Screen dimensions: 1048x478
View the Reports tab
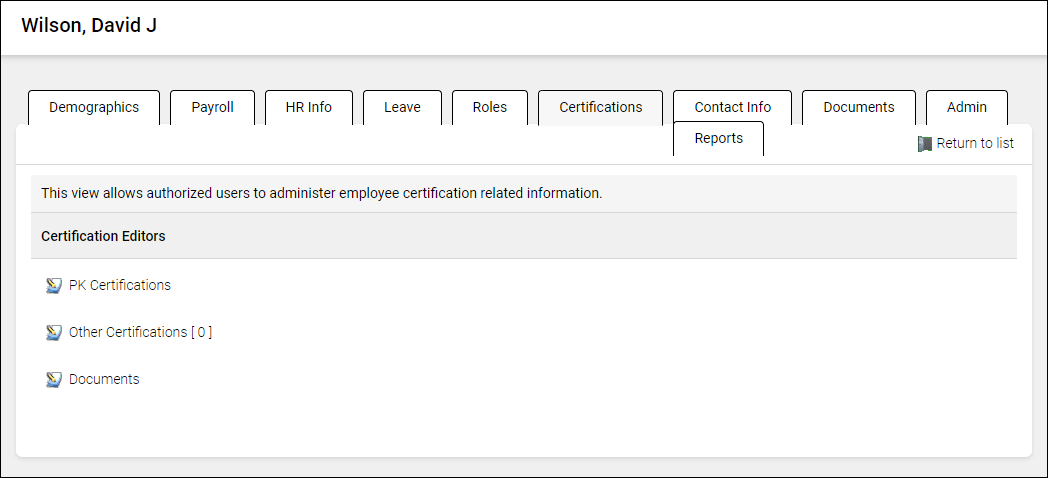[719, 138]
